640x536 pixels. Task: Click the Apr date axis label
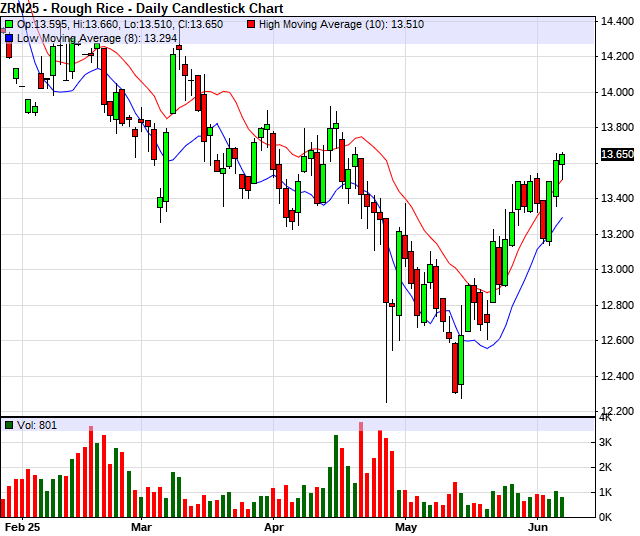272,525
